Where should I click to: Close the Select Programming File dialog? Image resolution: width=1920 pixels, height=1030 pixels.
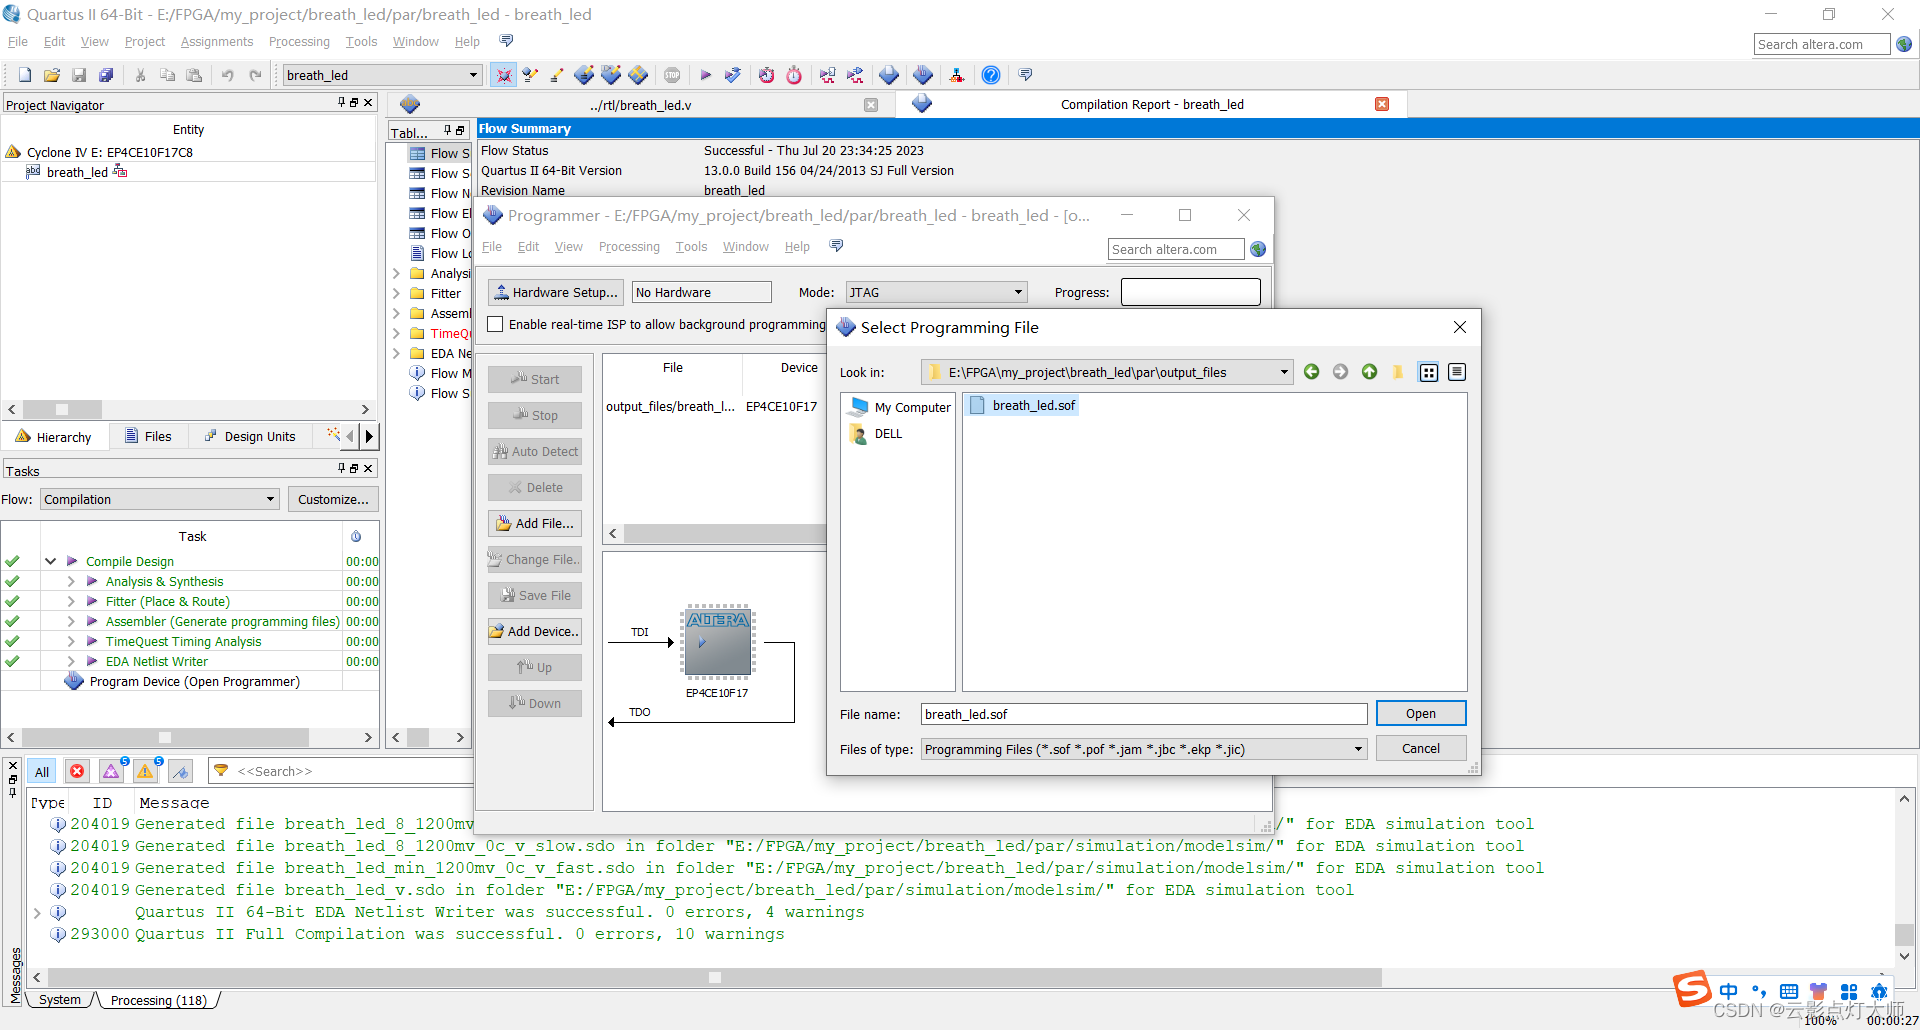click(x=1460, y=327)
